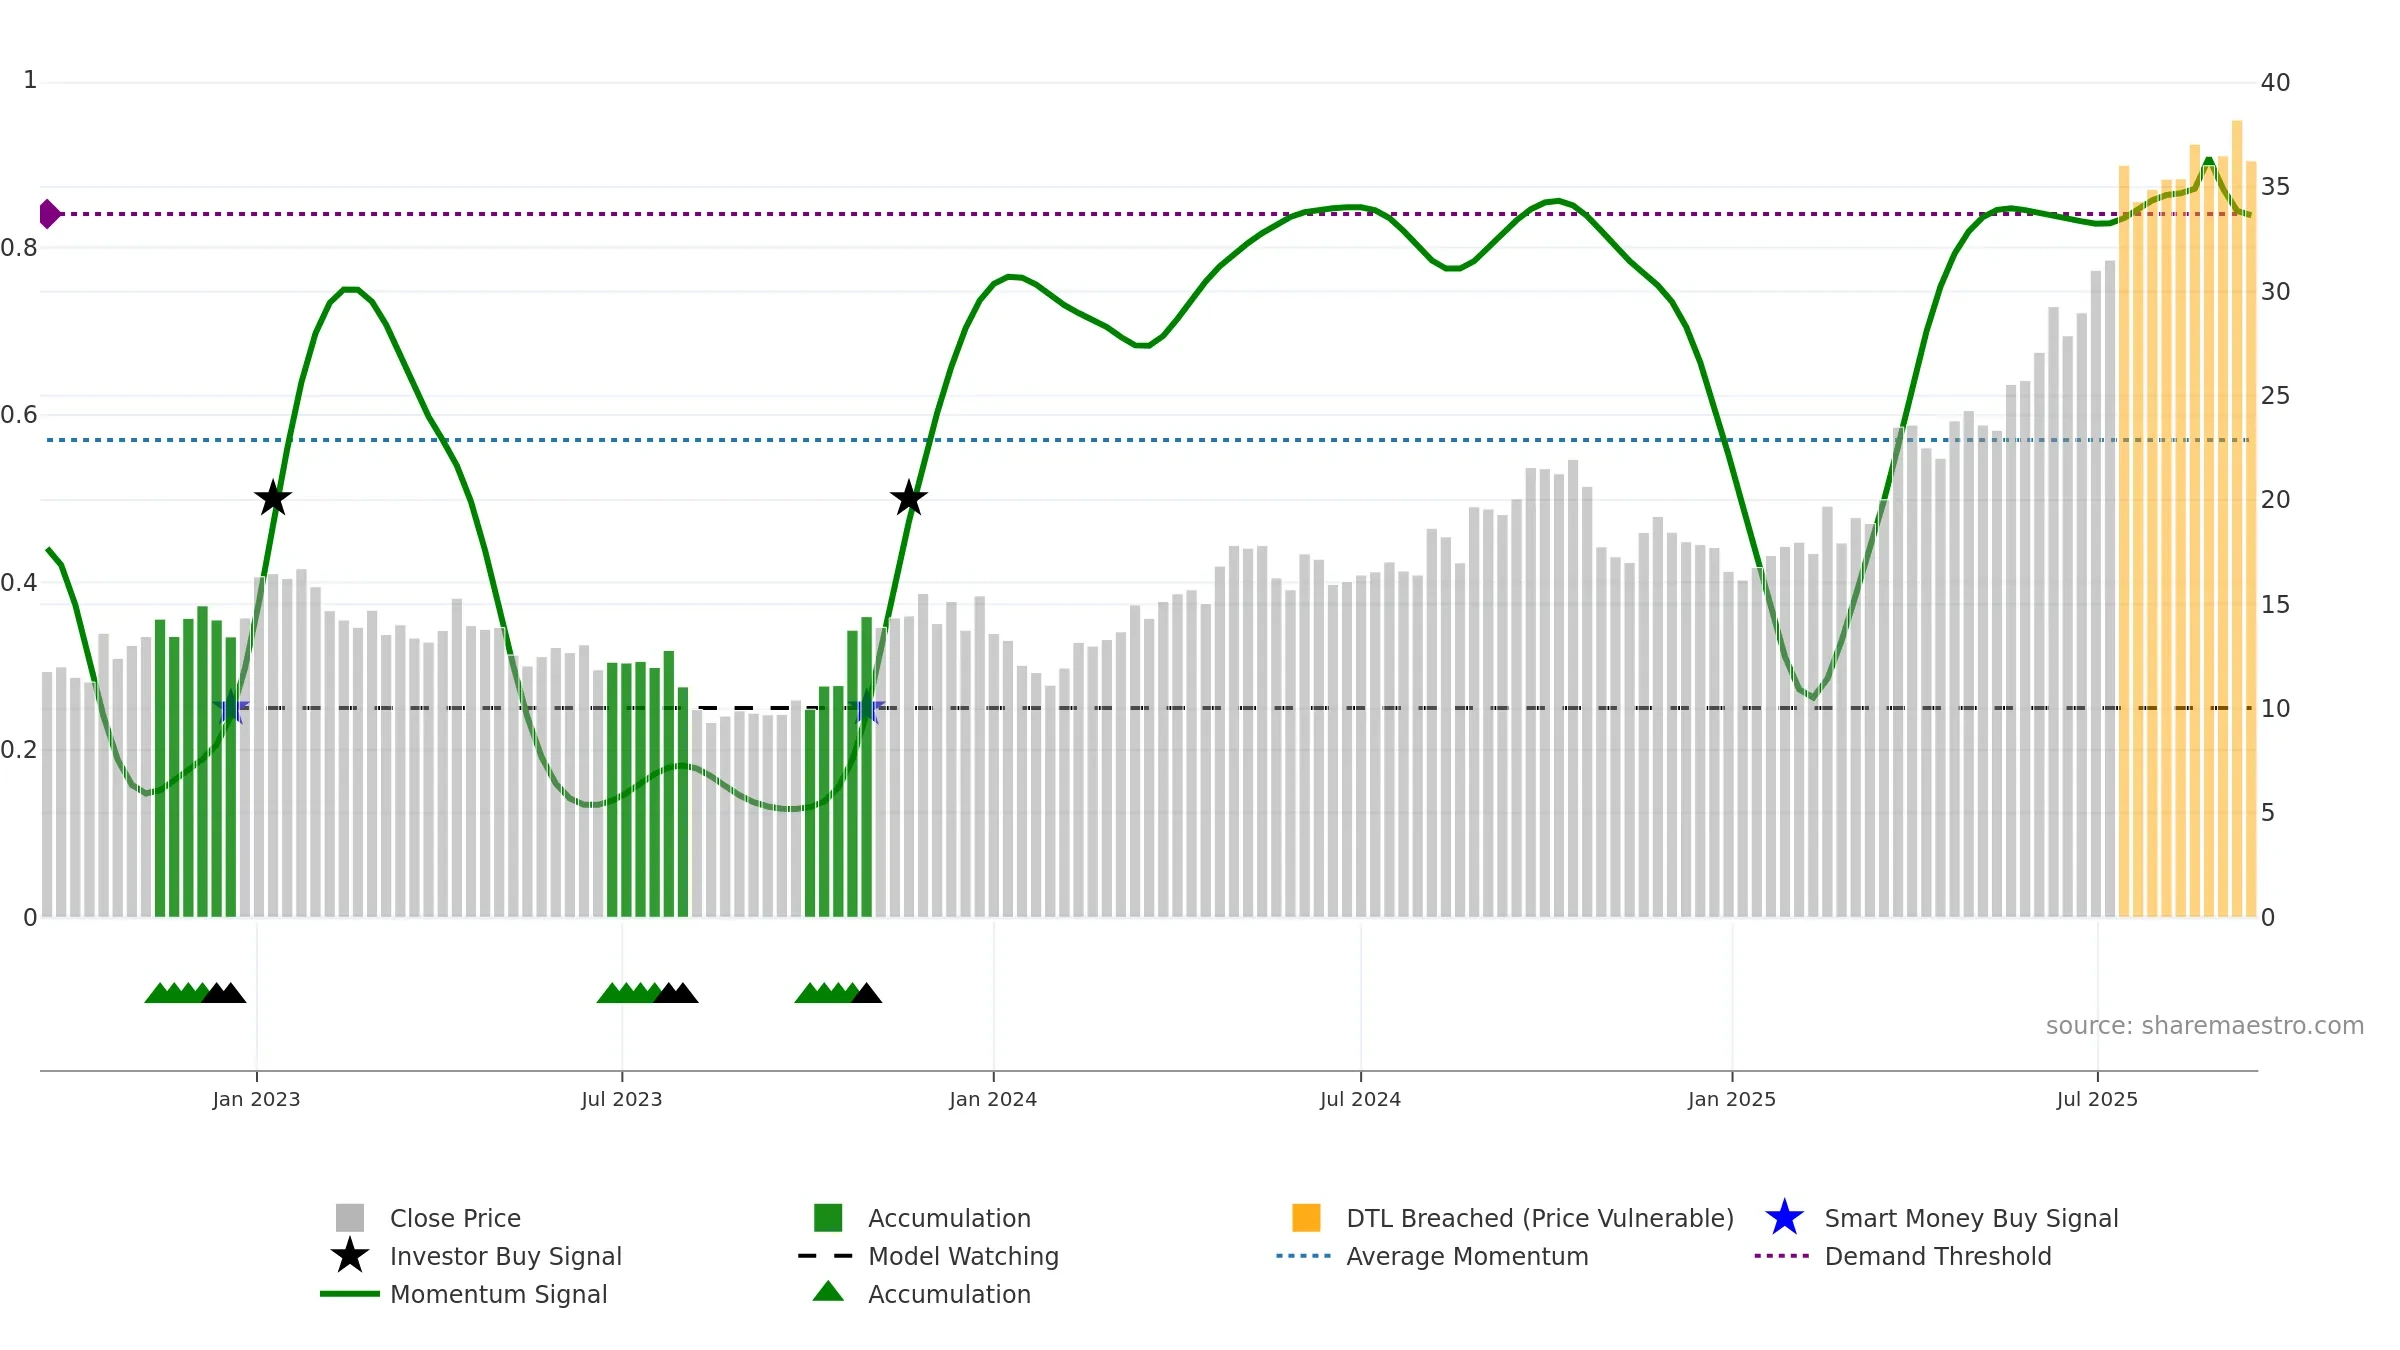Toggle the Smart Money Buy Signal label
The height and width of the screenshot is (1350, 2400).
click(1971, 1218)
